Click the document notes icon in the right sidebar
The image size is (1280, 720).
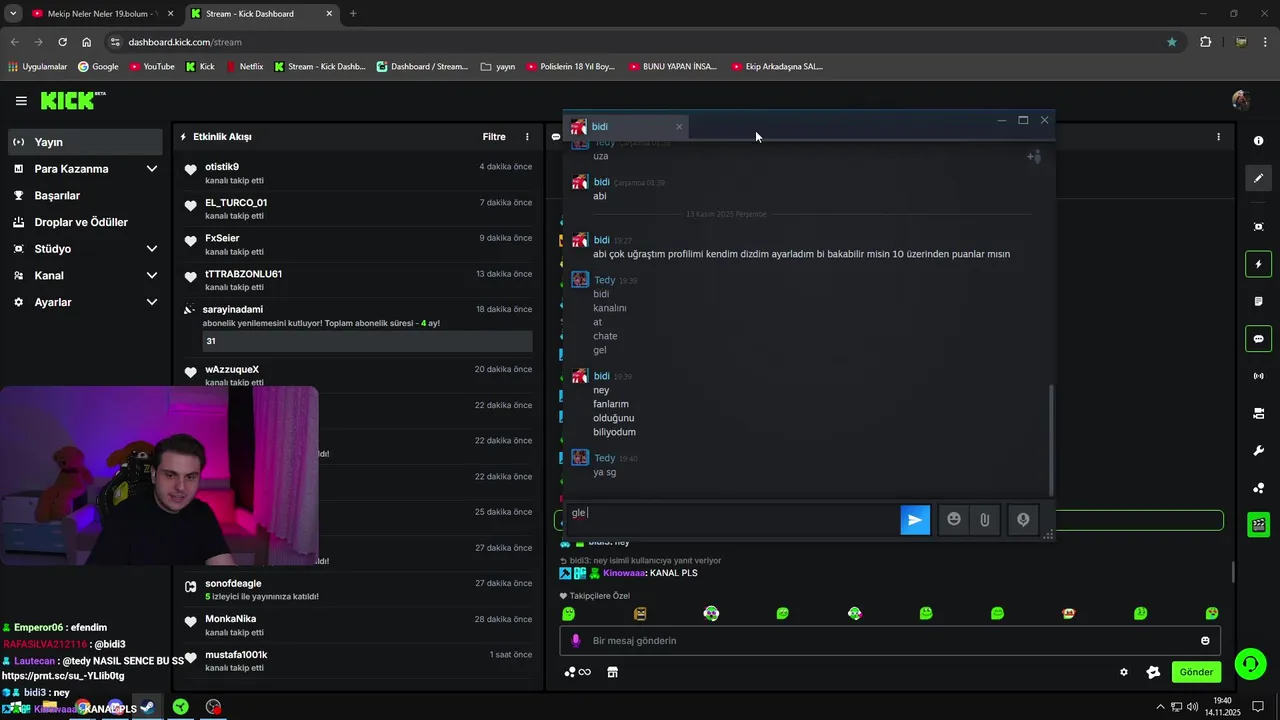coord(1258,301)
